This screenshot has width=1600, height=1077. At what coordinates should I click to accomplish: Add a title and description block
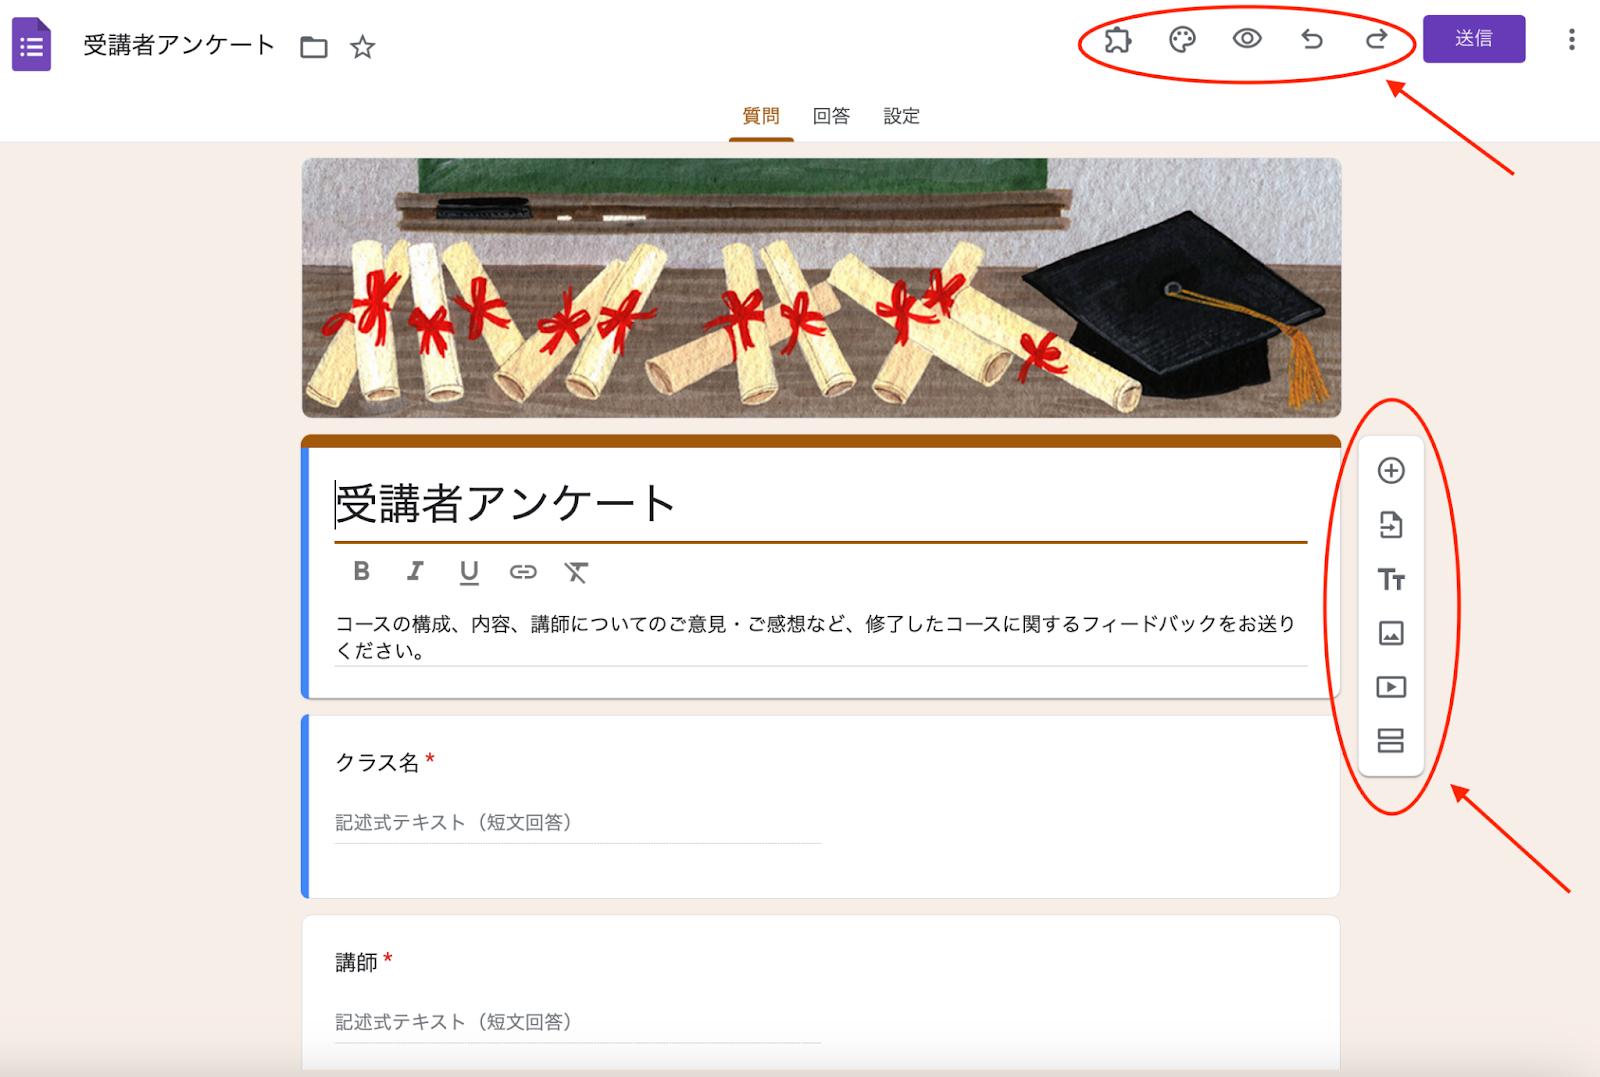(1392, 579)
